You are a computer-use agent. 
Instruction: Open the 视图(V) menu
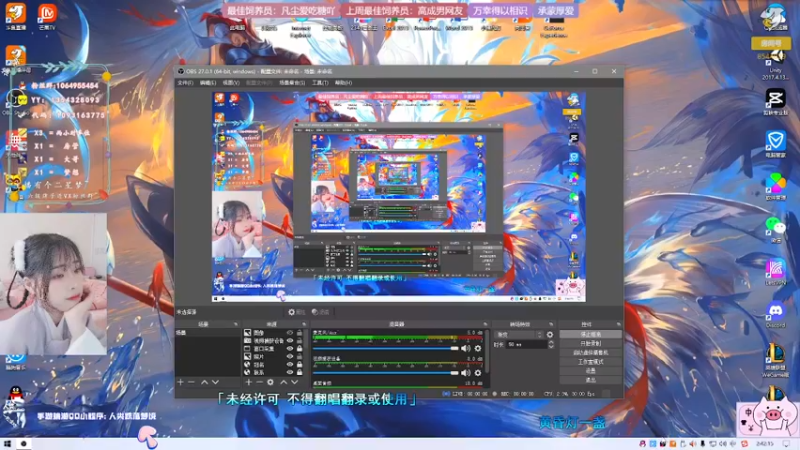pyautogui.click(x=231, y=83)
